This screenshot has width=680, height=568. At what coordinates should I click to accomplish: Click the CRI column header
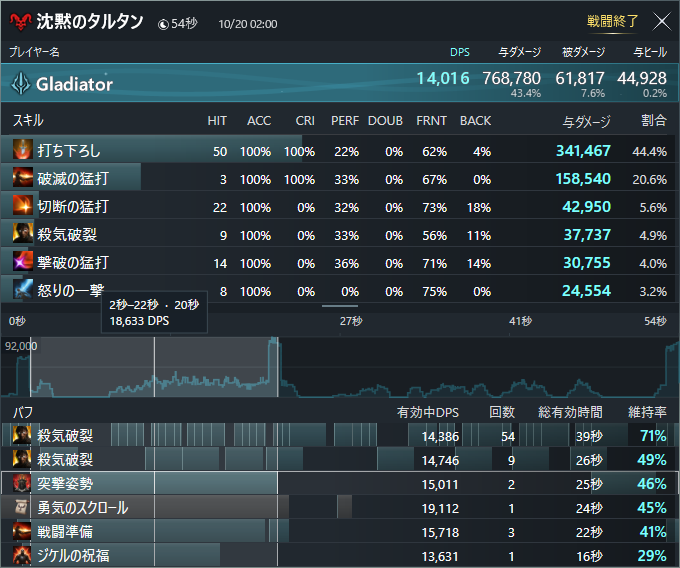305,121
